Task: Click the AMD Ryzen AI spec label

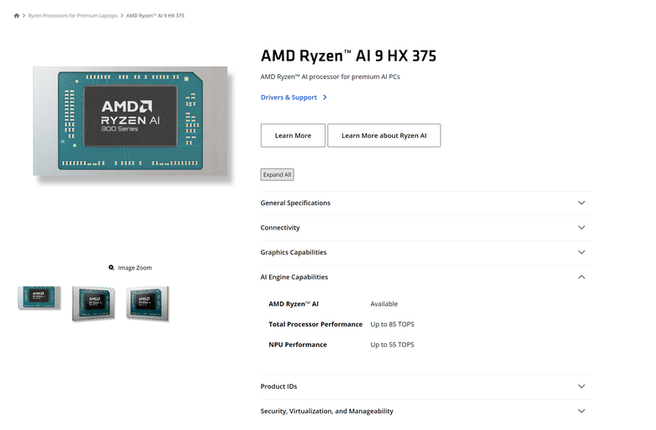Action: (293, 304)
